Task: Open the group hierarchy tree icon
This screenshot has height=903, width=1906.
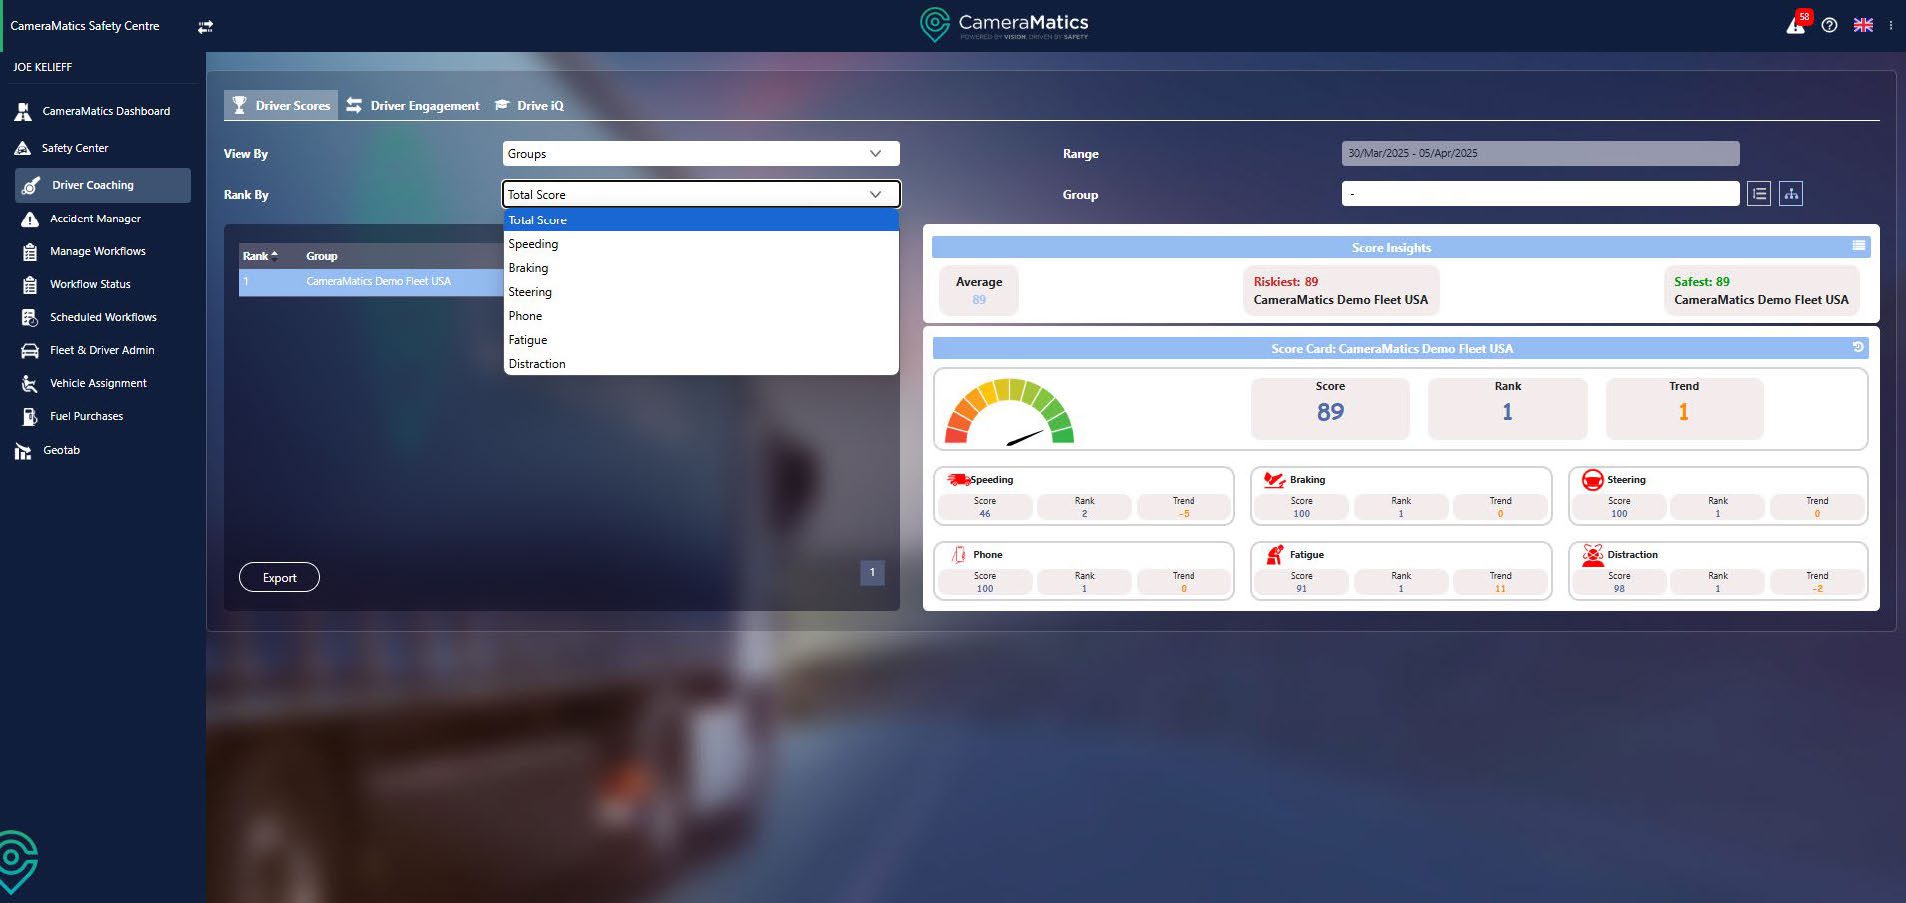Action: coord(1791,194)
